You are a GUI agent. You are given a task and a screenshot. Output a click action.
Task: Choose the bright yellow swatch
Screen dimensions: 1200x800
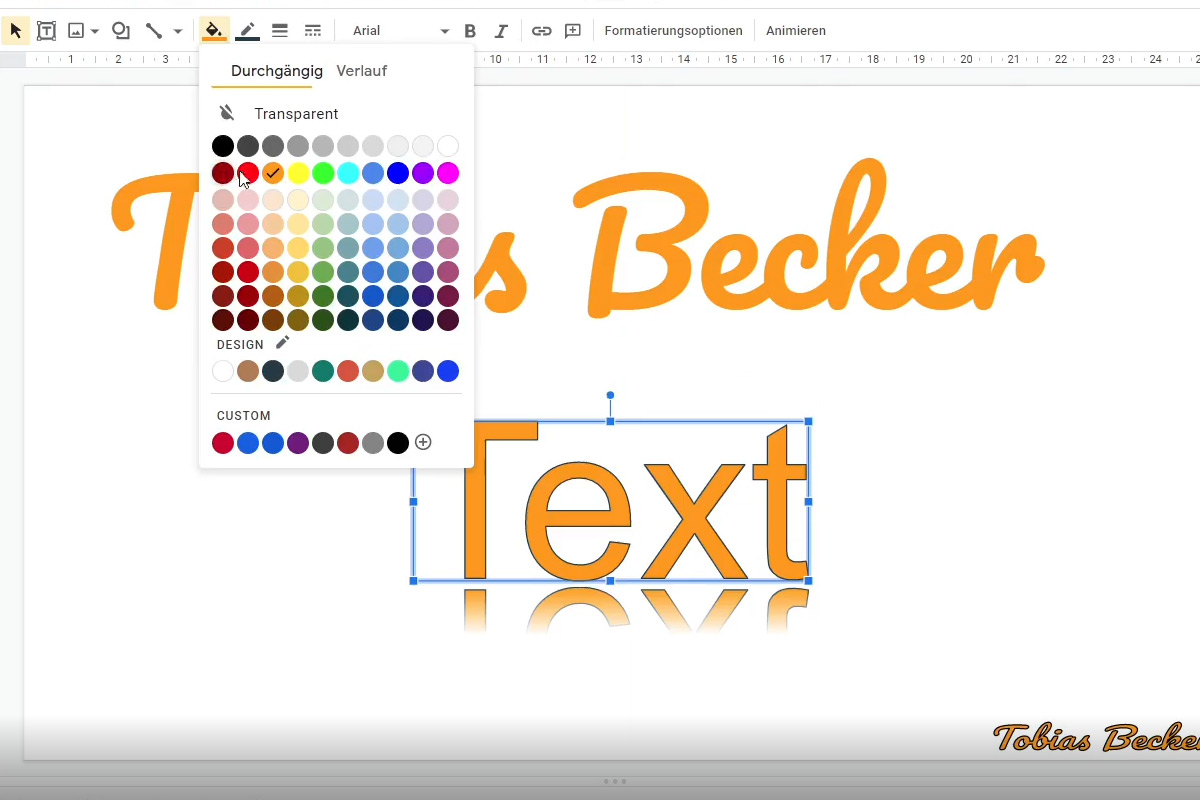coord(298,173)
